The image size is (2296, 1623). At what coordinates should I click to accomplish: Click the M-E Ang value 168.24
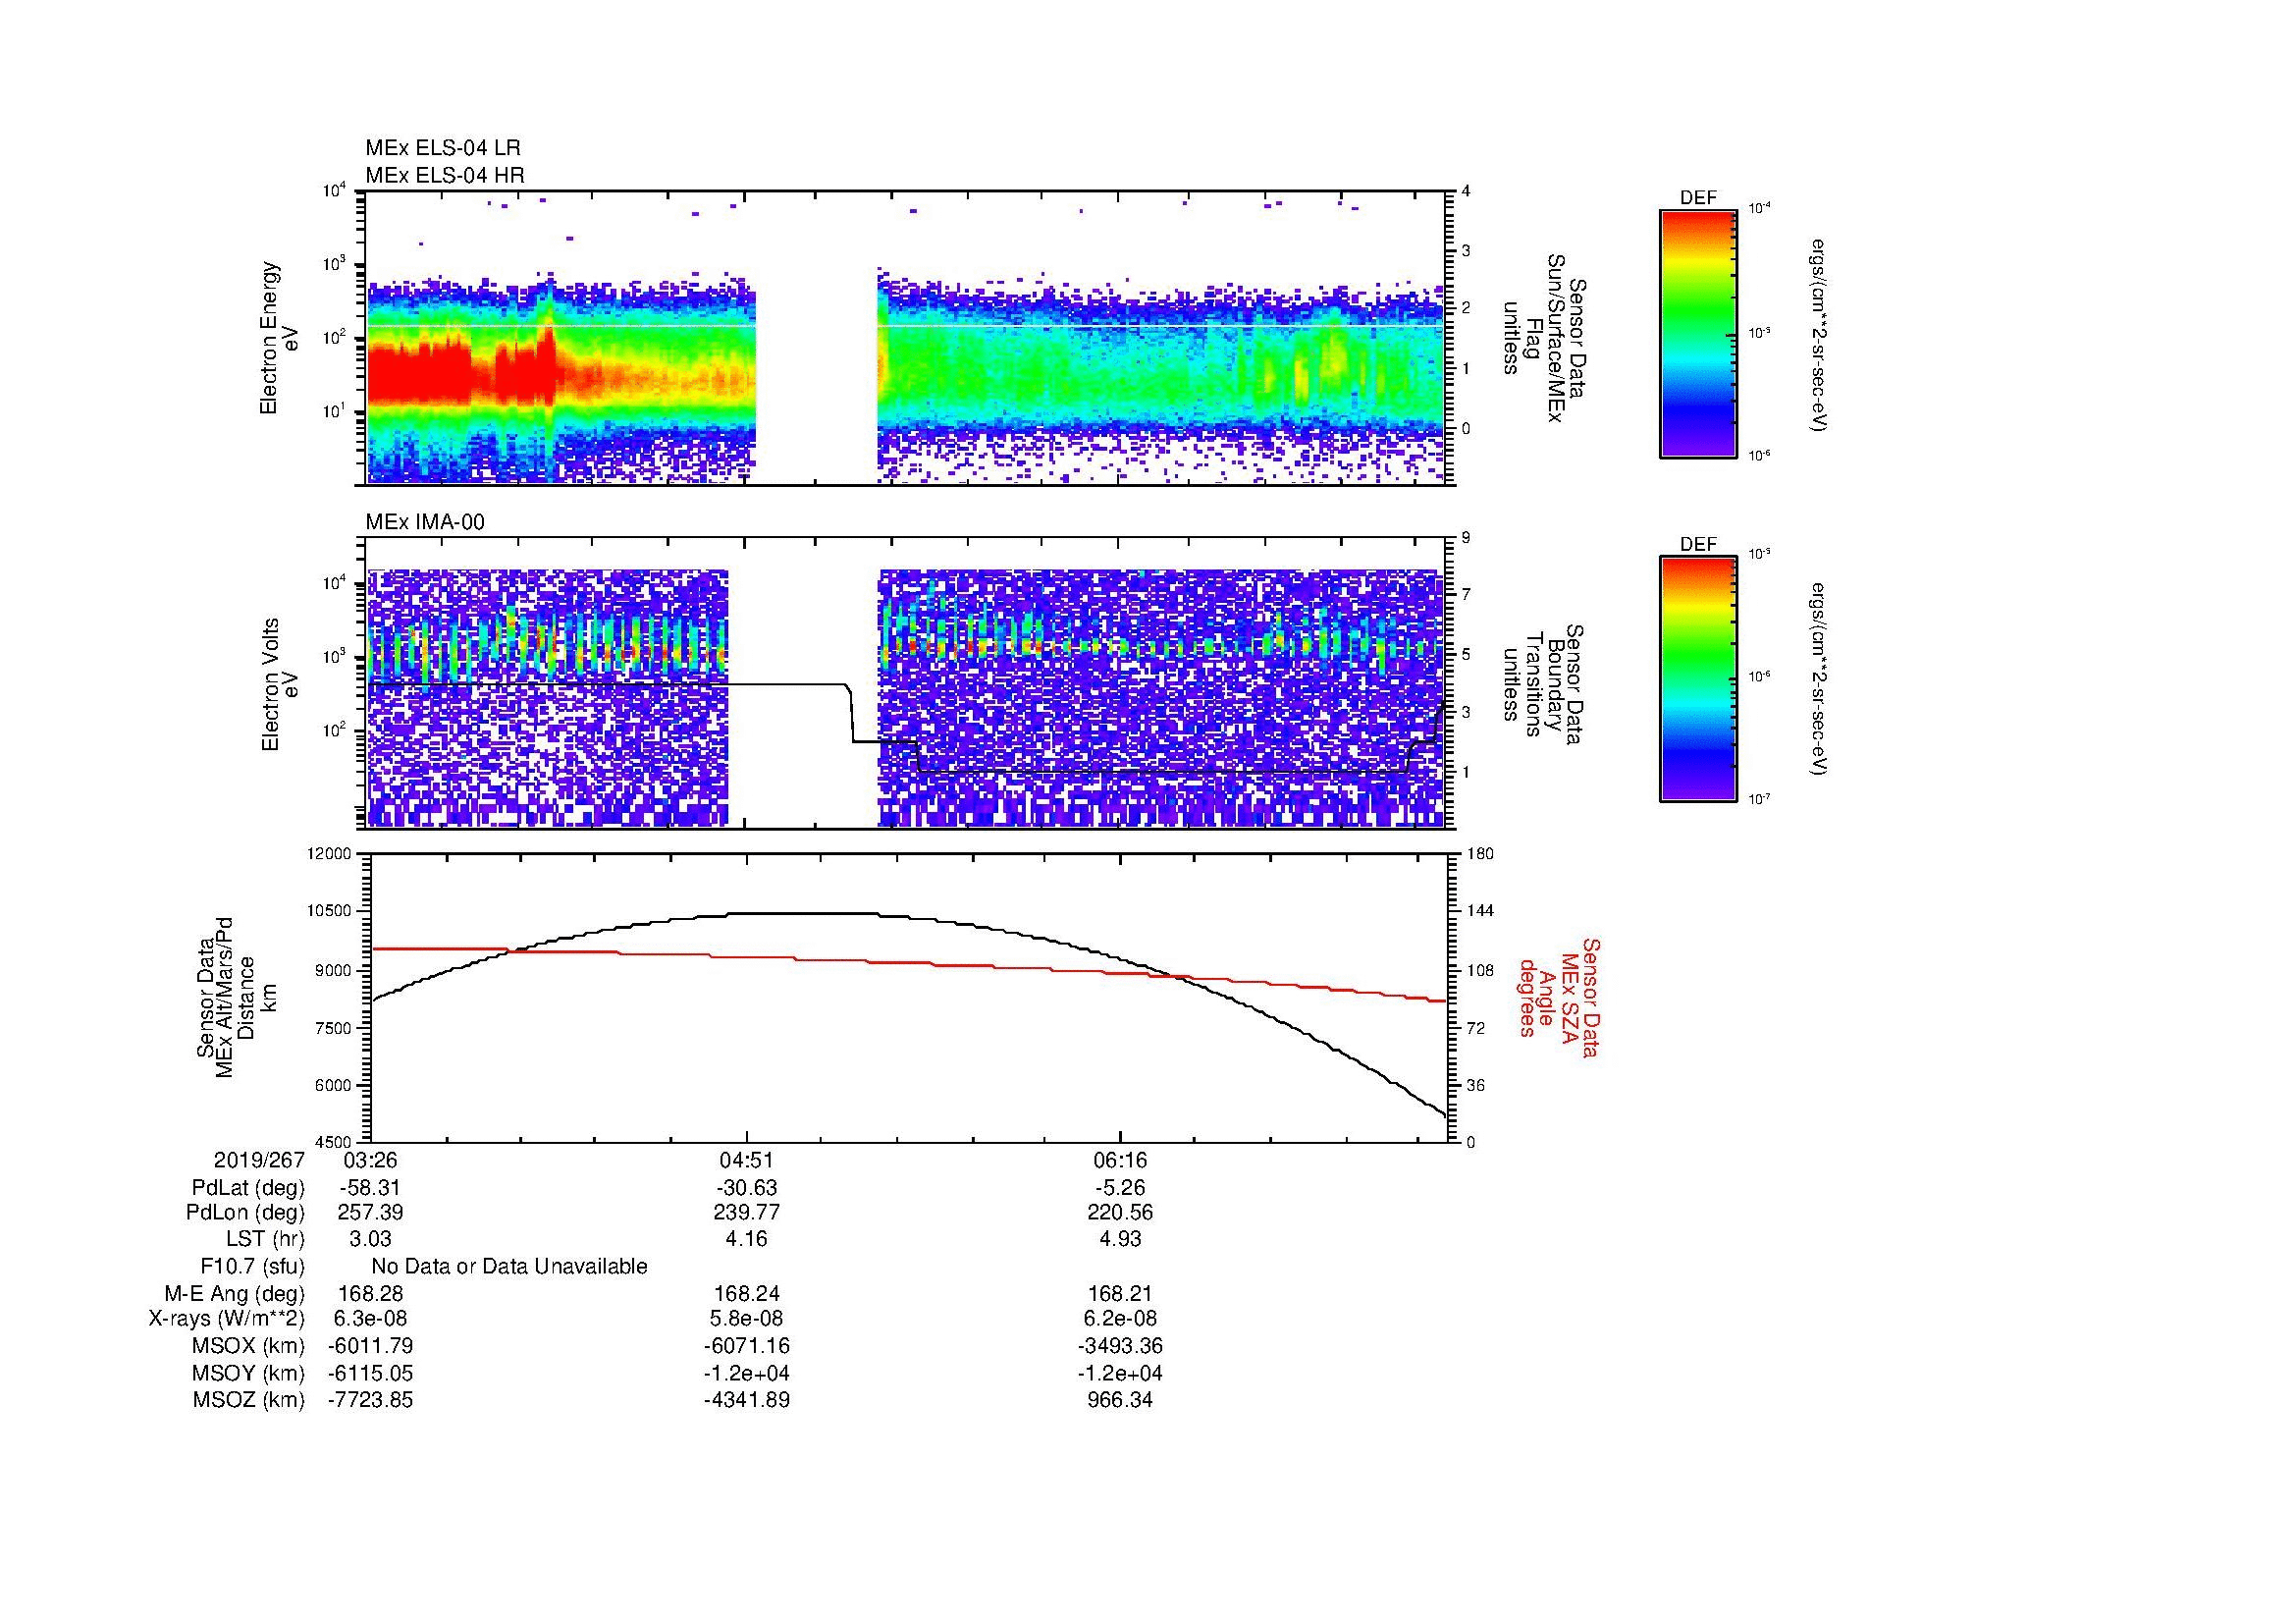click(x=746, y=1293)
